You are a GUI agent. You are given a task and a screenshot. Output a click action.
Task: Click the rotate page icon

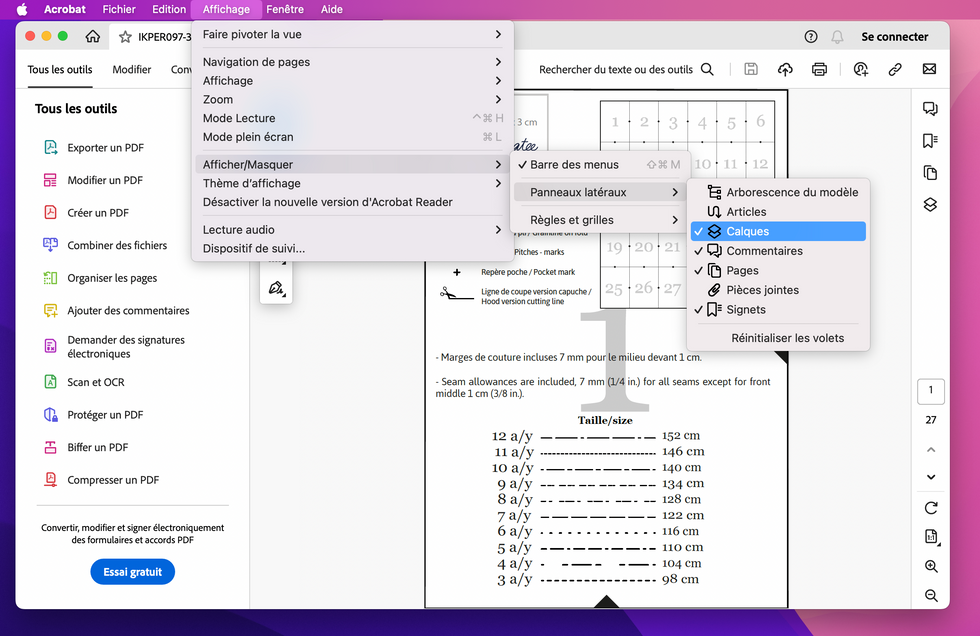(x=931, y=508)
